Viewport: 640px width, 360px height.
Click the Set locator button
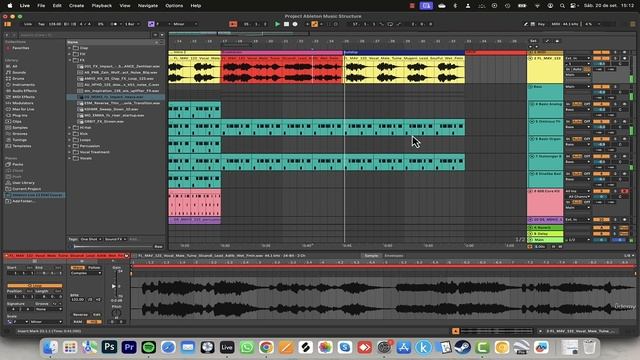click(533, 41)
